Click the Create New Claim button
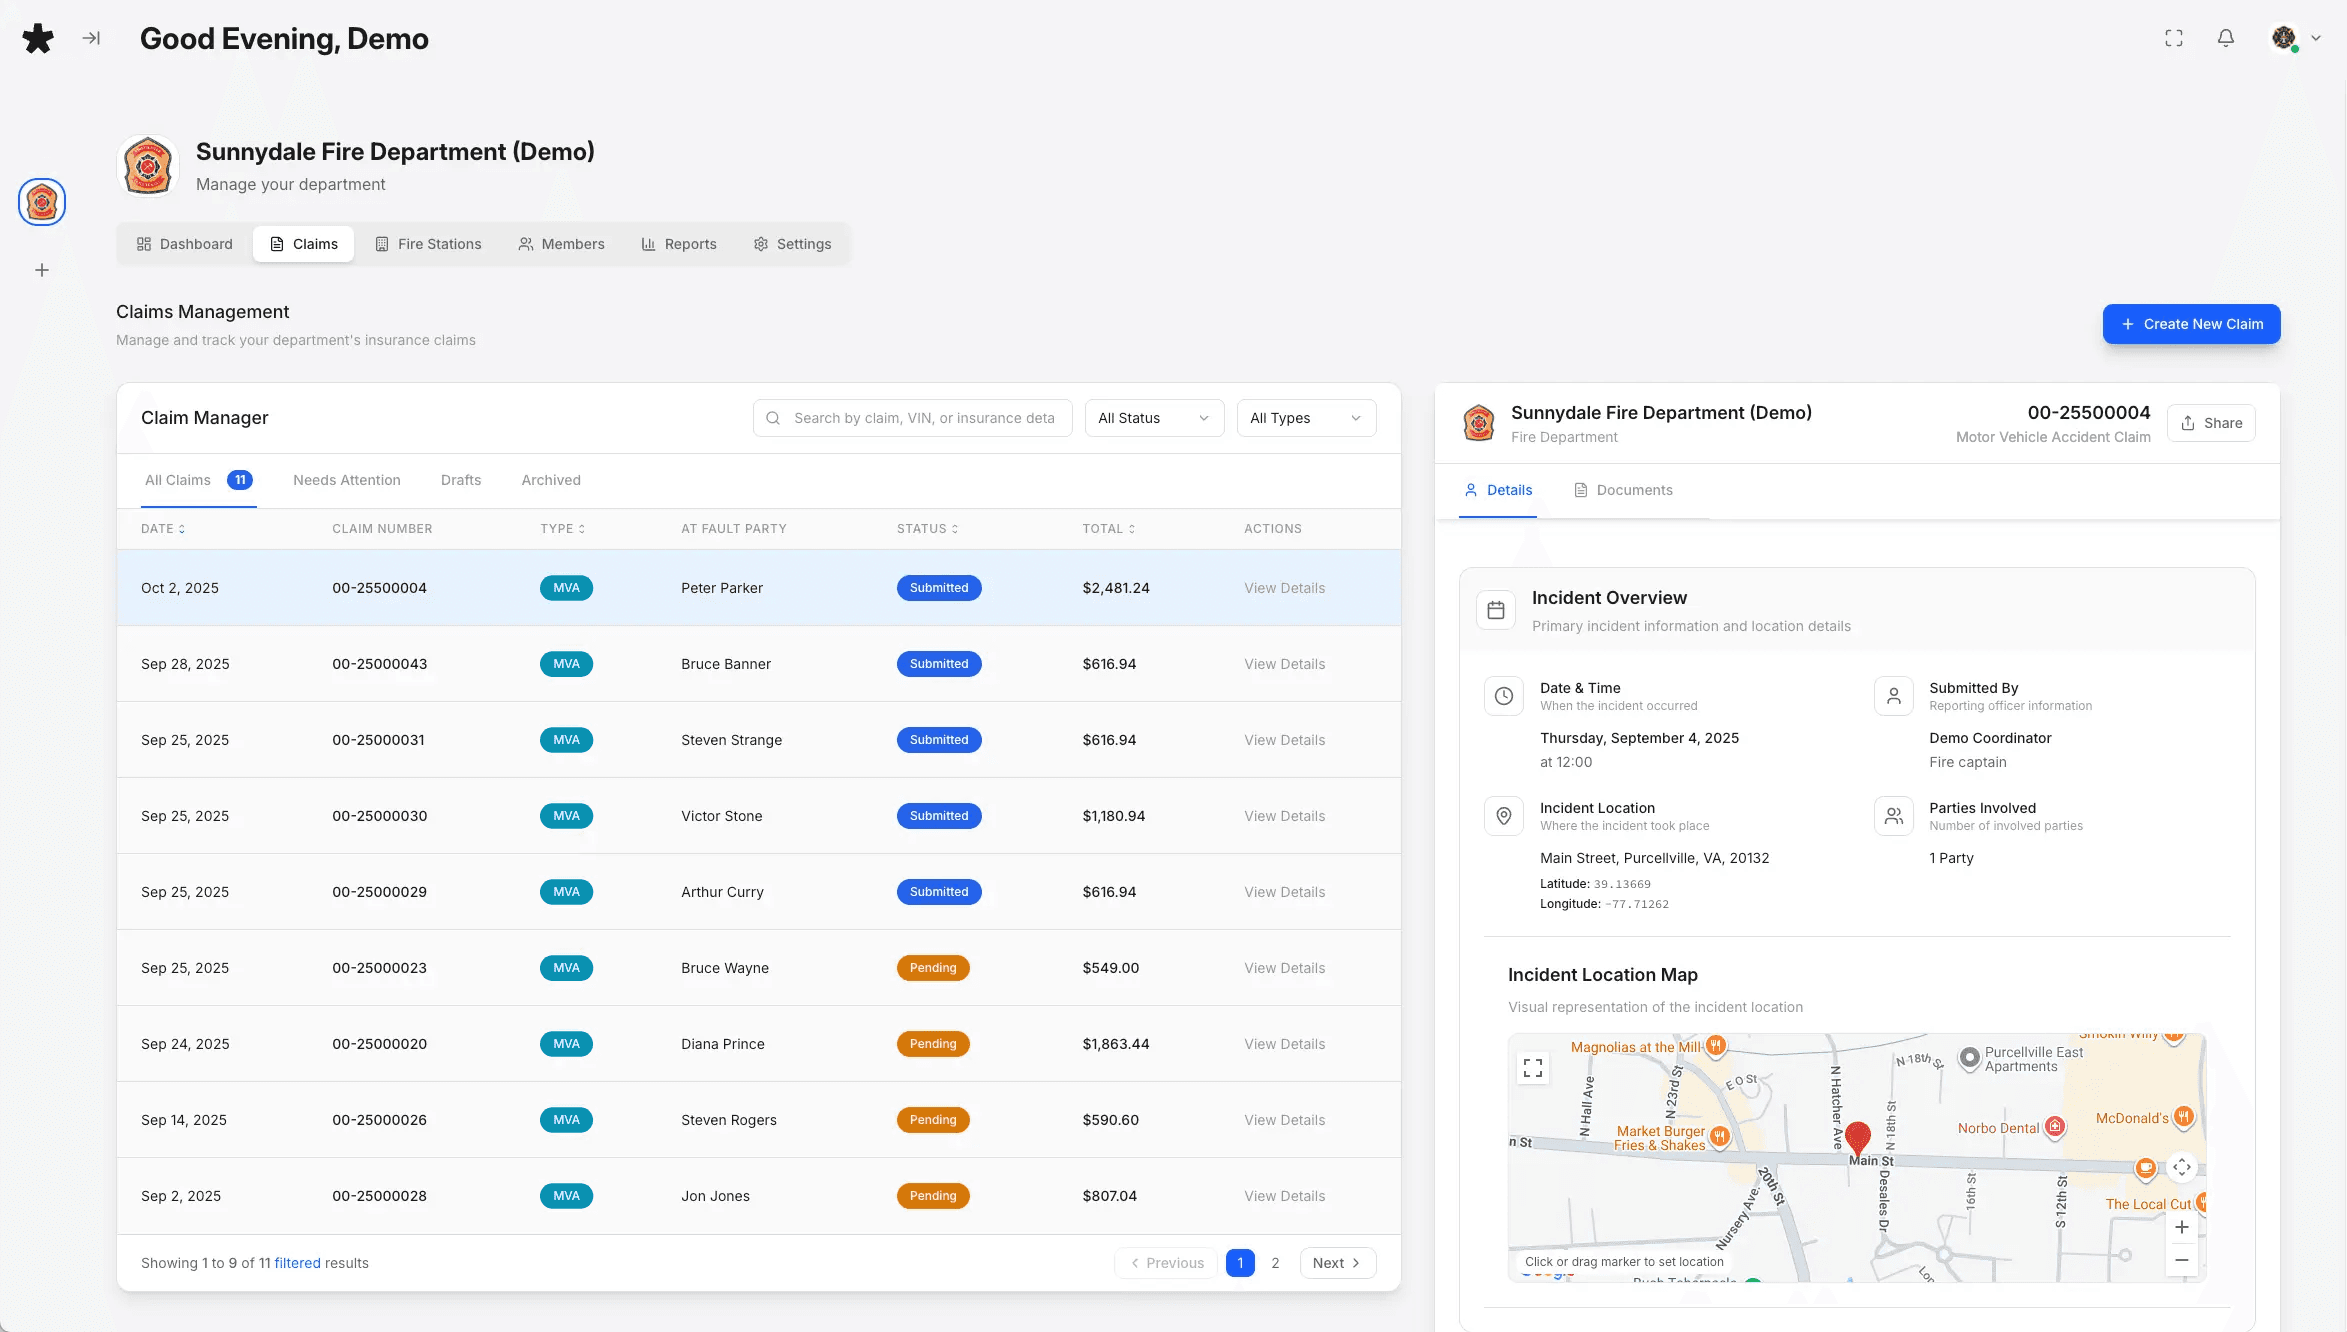 [x=2192, y=324]
